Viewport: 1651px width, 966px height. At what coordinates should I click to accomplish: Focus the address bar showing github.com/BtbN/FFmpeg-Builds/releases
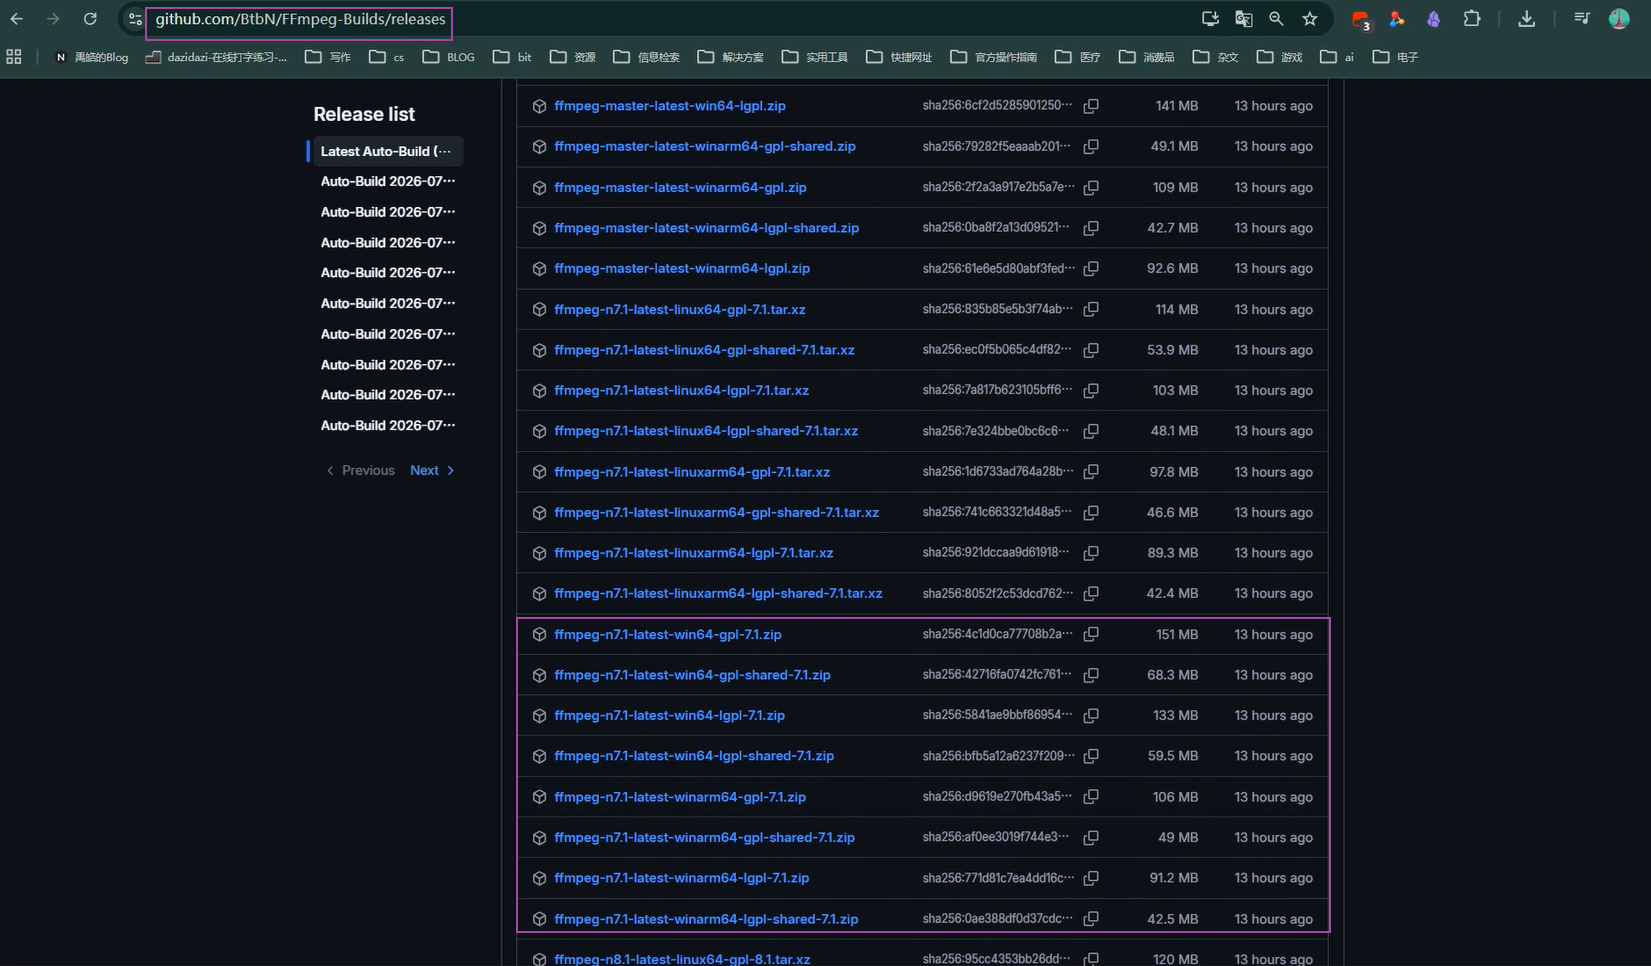[x=300, y=19]
